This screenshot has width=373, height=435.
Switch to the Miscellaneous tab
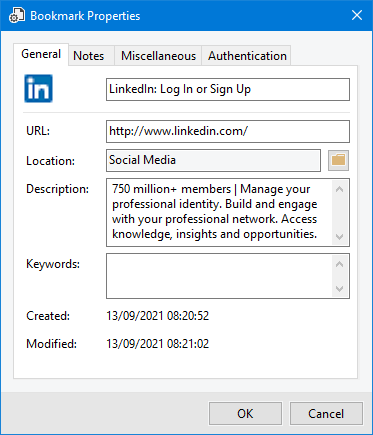point(158,56)
